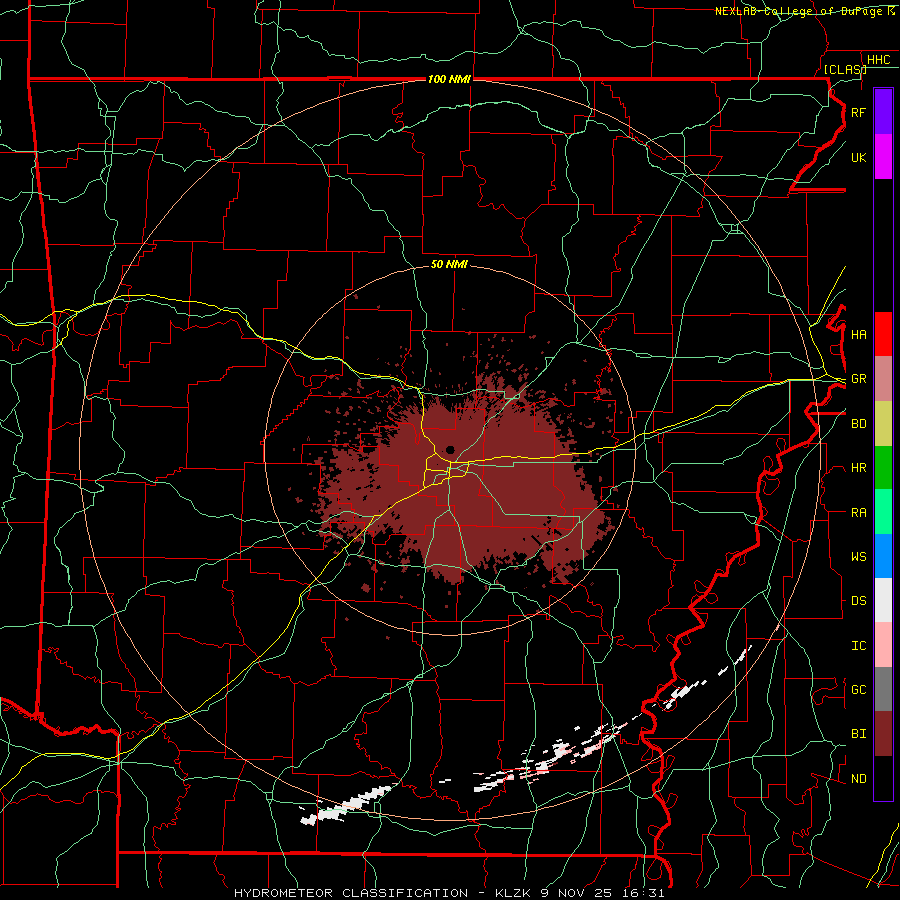Click the GR legend label

pyautogui.click(x=858, y=379)
